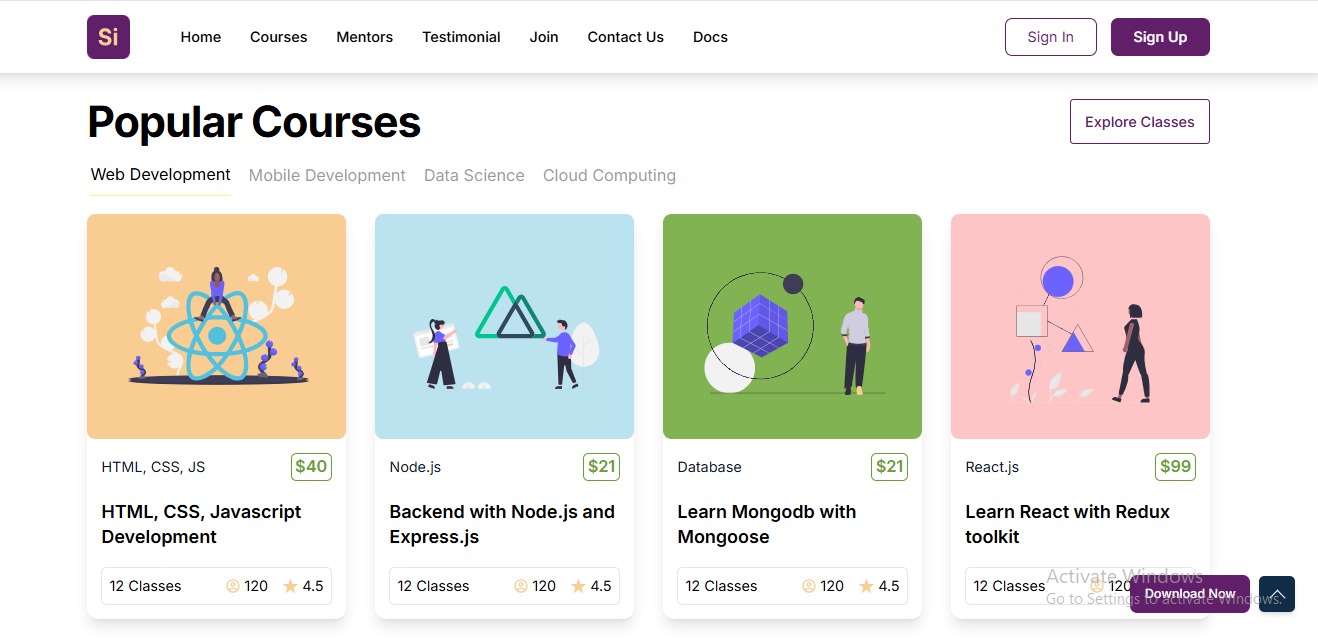
Task: Click the 4.5 rating on the HTML, CSS, Javascript card
Action: (x=313, y=586)
